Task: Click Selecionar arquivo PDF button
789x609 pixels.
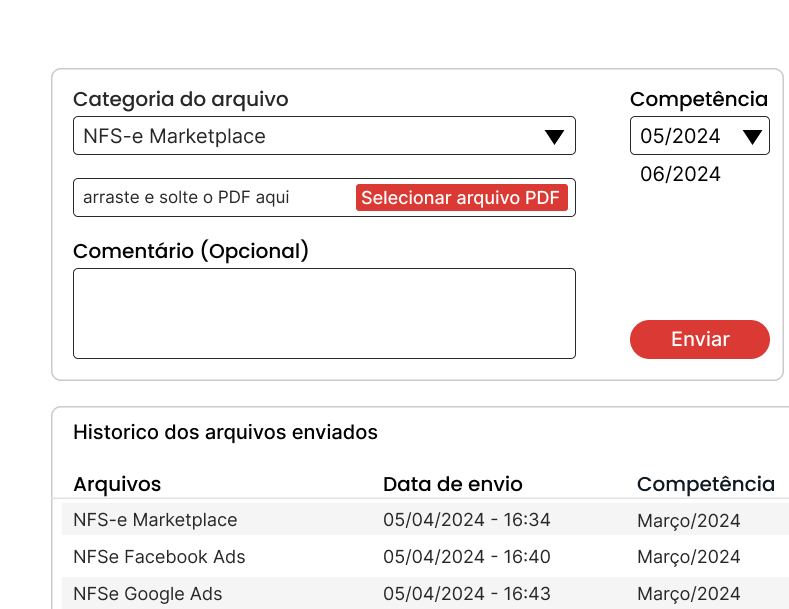Action: pyautogui.click(x=461, y=198)
